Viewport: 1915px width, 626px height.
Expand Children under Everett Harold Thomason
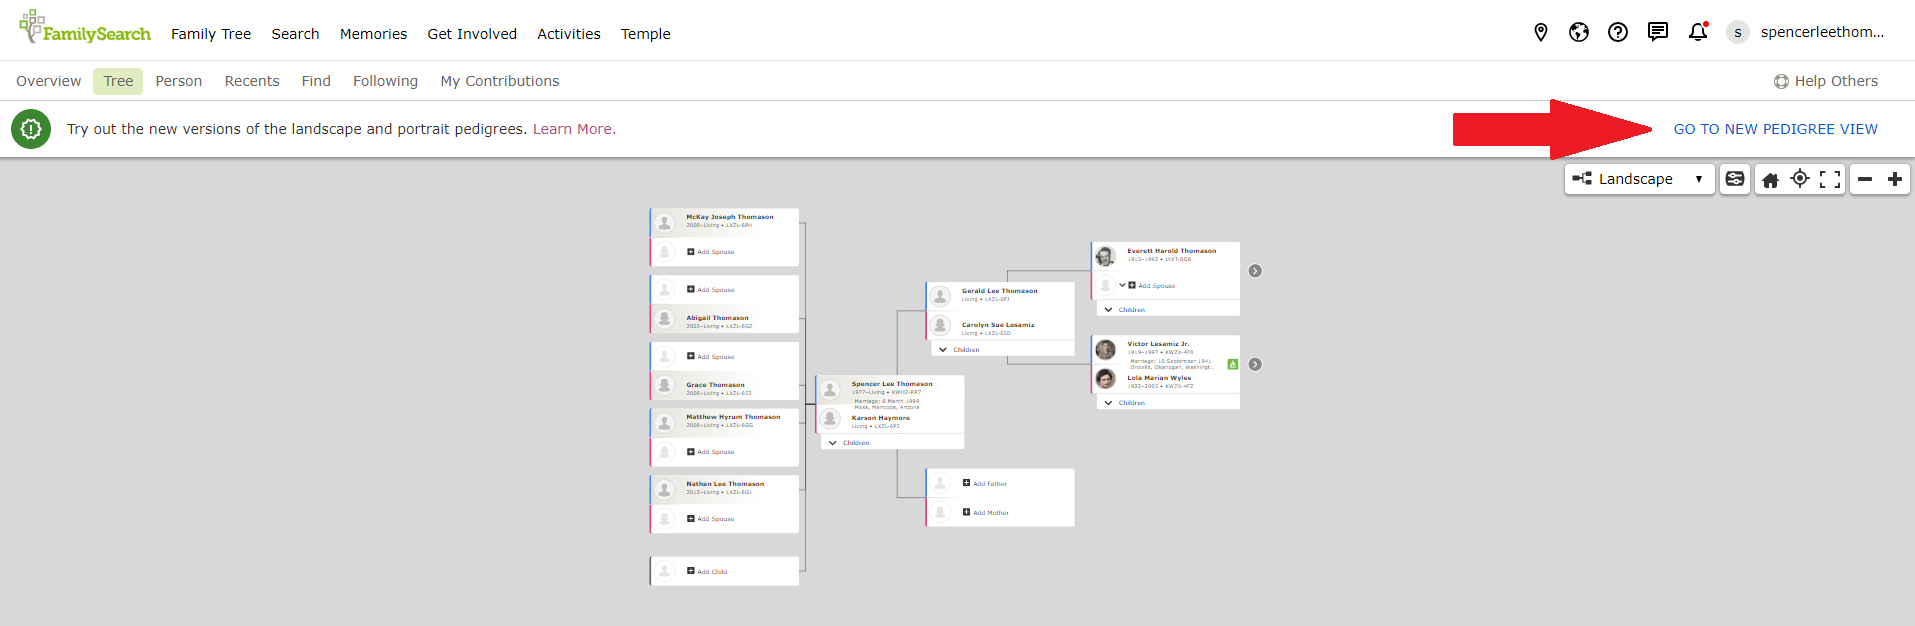pos(1124,310)
